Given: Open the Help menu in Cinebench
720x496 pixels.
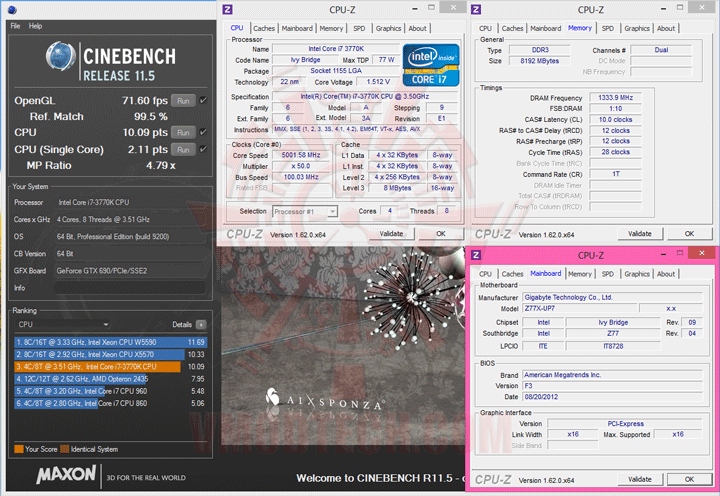Looking at the screenshot, I should tap(35, 26).
